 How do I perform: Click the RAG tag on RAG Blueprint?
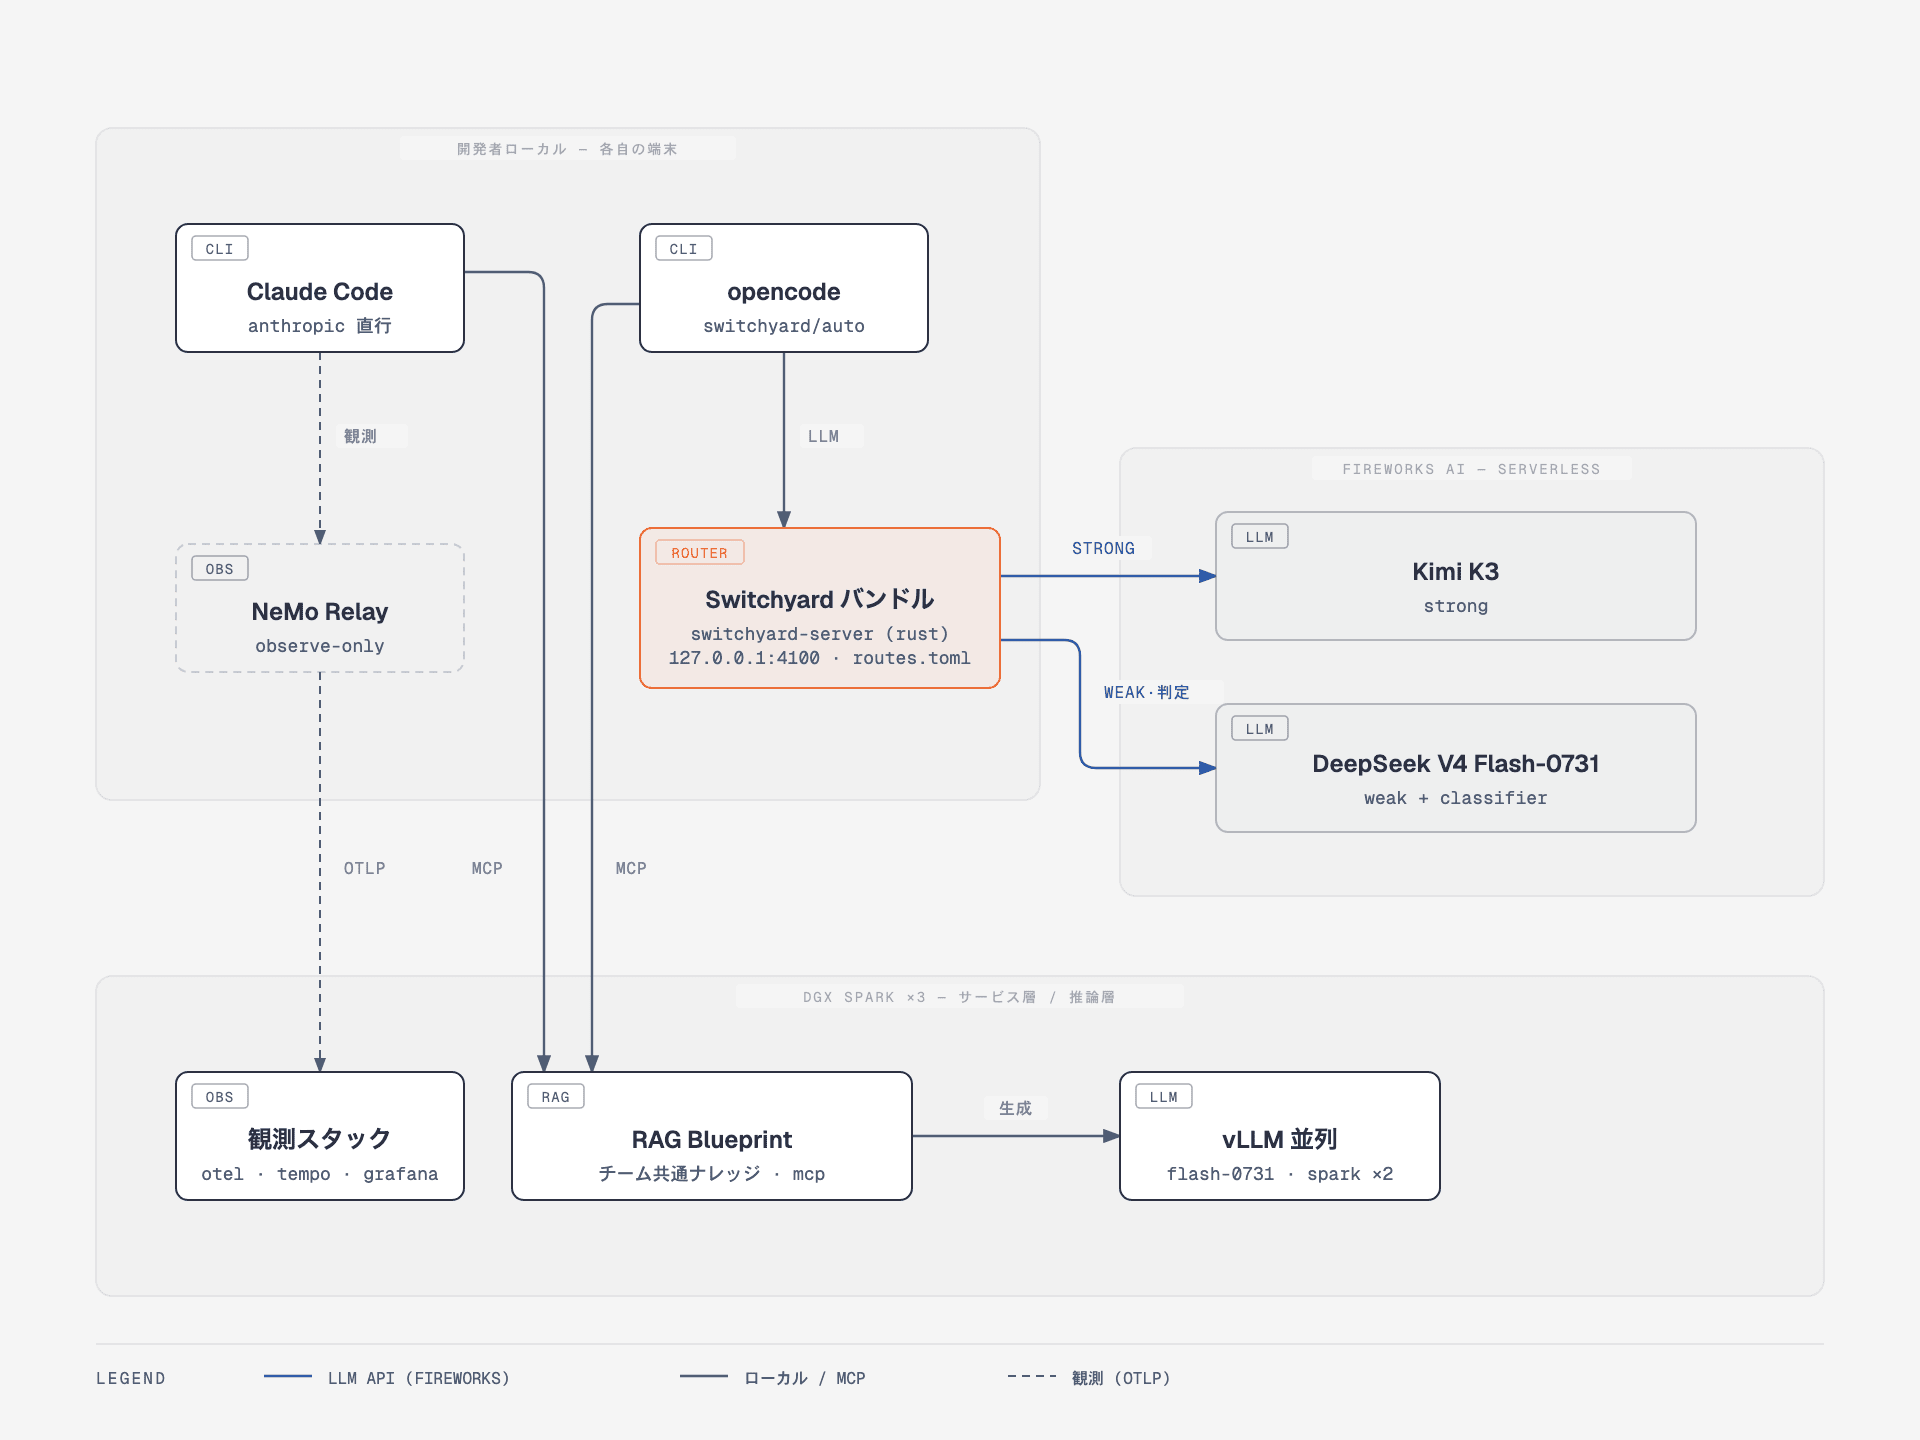(556, 1096)
